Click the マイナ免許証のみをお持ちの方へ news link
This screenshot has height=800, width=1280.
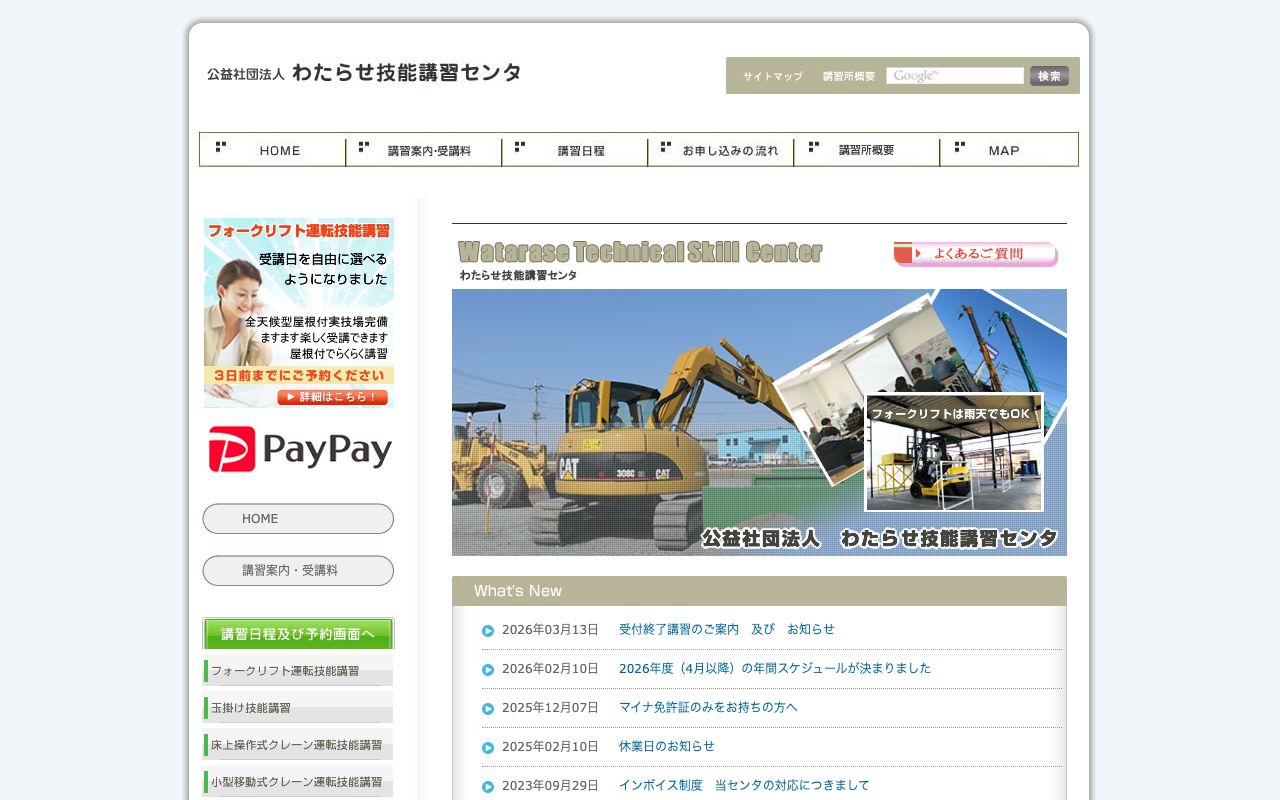708,707
